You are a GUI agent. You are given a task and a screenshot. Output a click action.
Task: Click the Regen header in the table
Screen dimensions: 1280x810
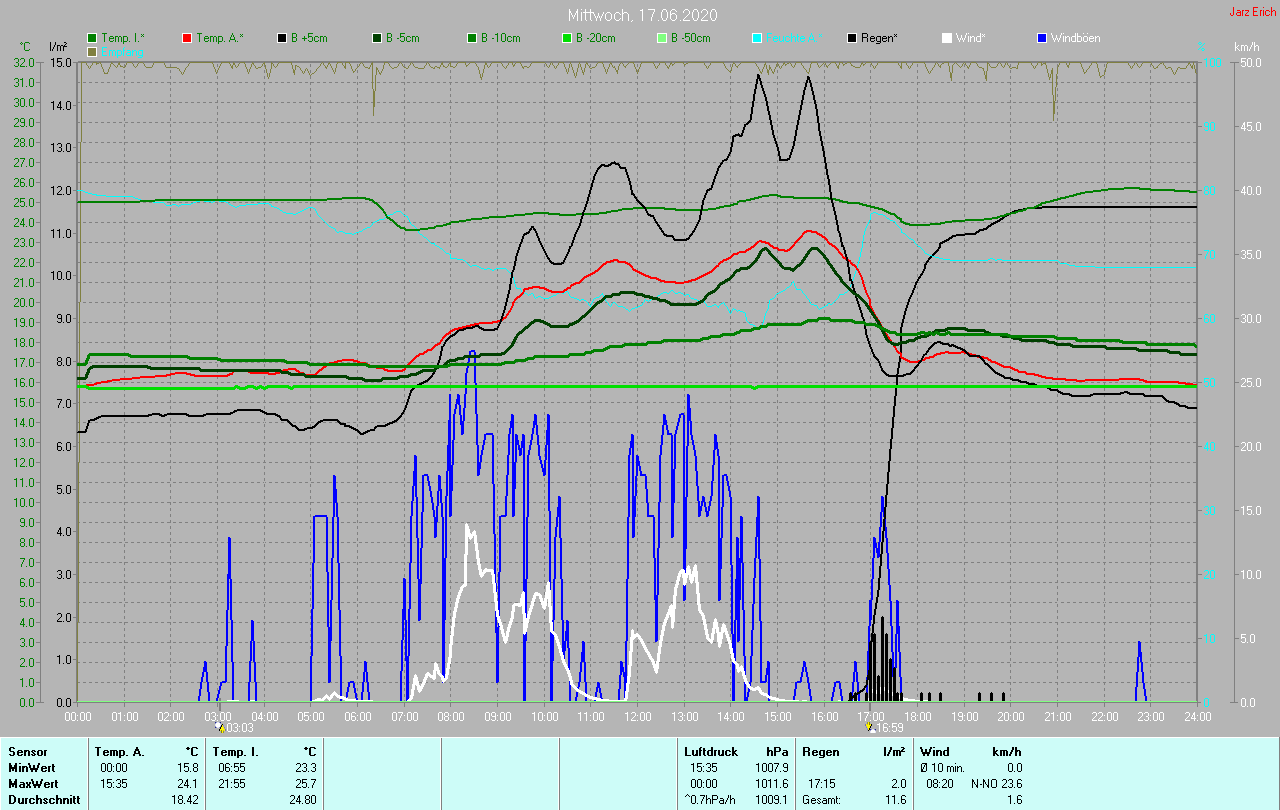(821, 751)
